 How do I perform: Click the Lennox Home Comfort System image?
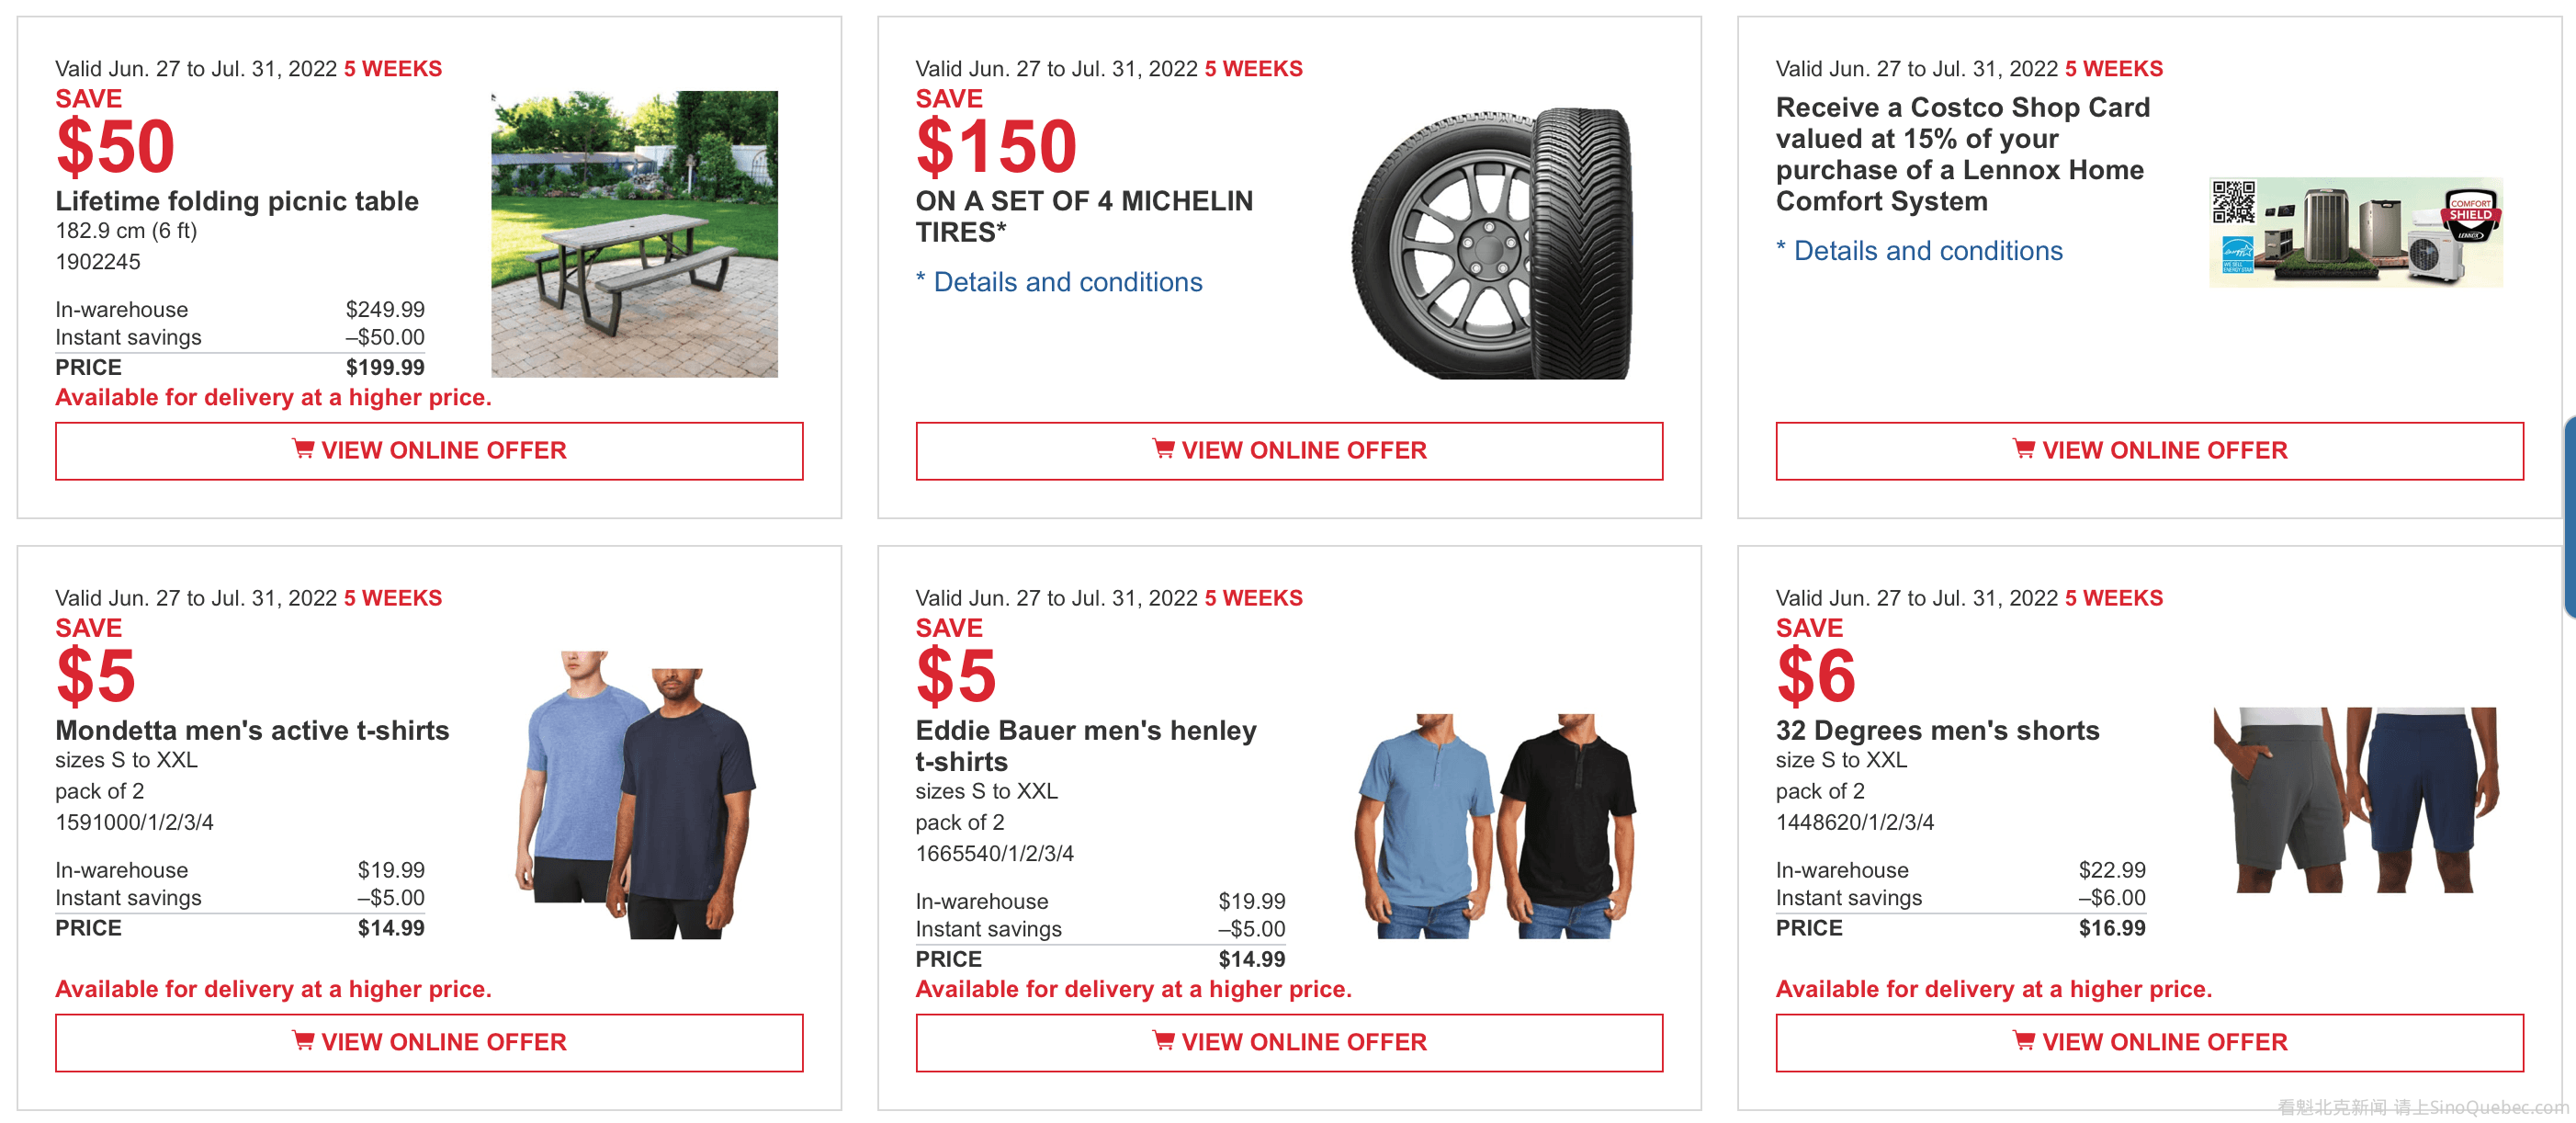click(x=2355, y=232)
